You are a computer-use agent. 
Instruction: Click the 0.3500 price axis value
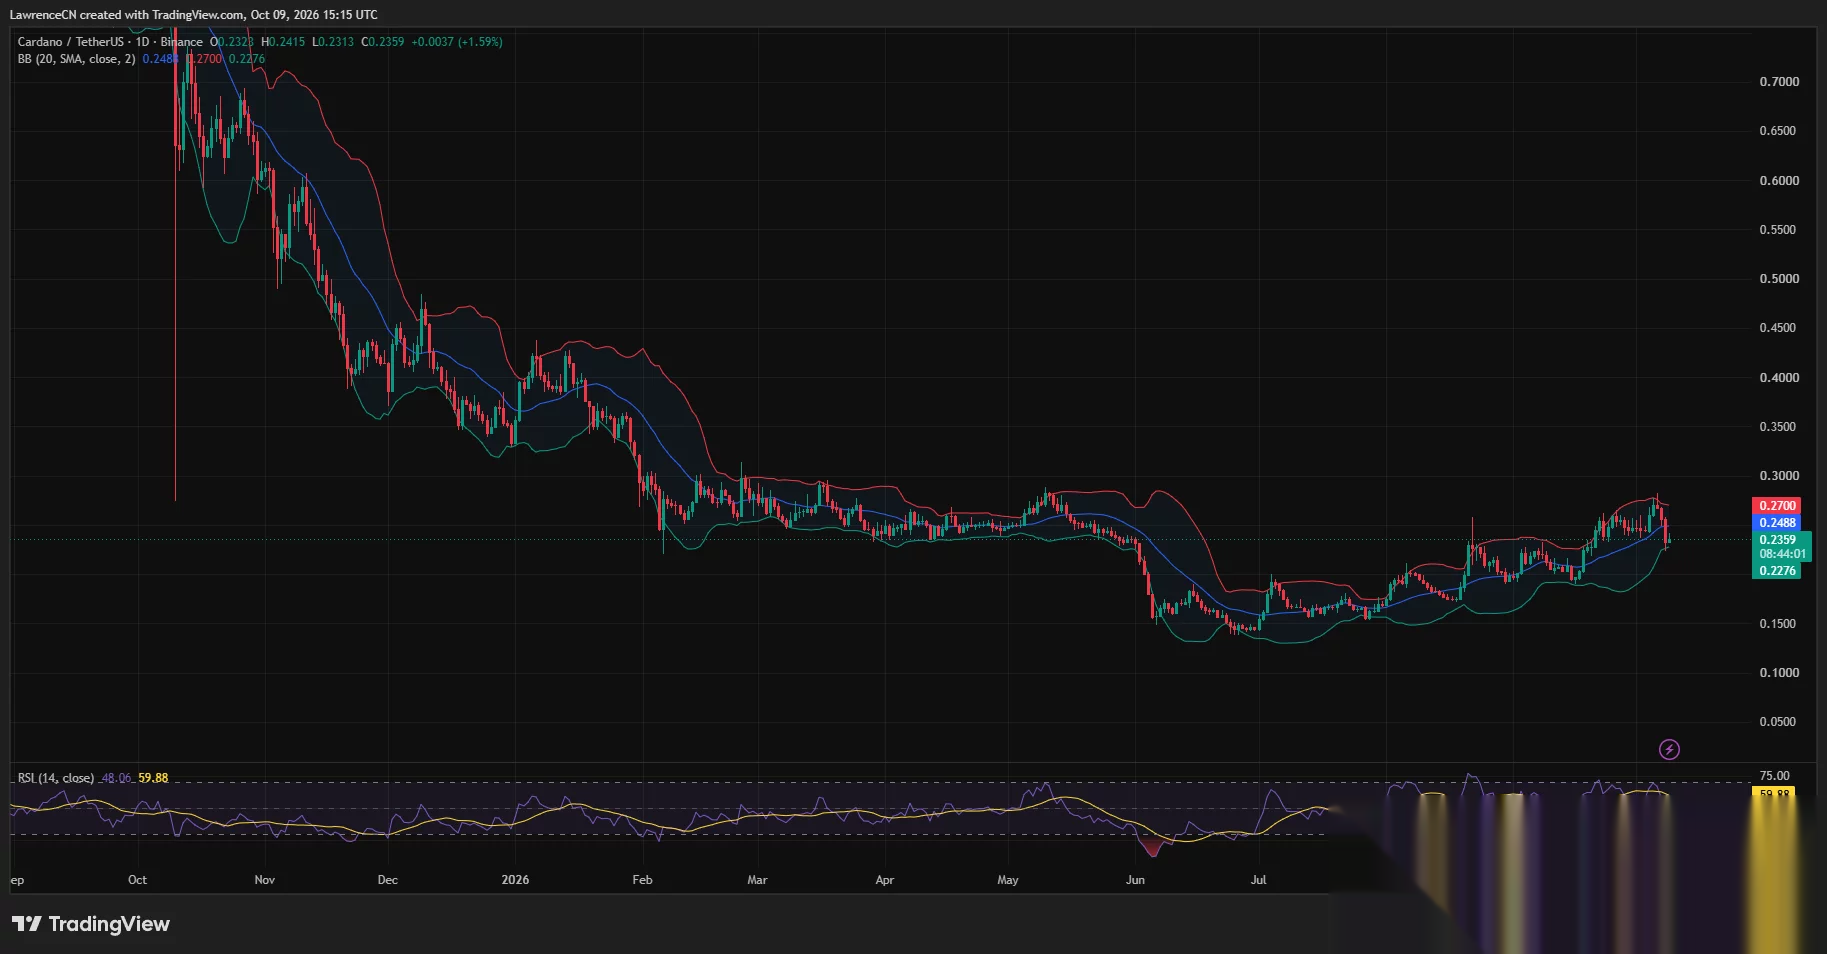click(1779, 427)
